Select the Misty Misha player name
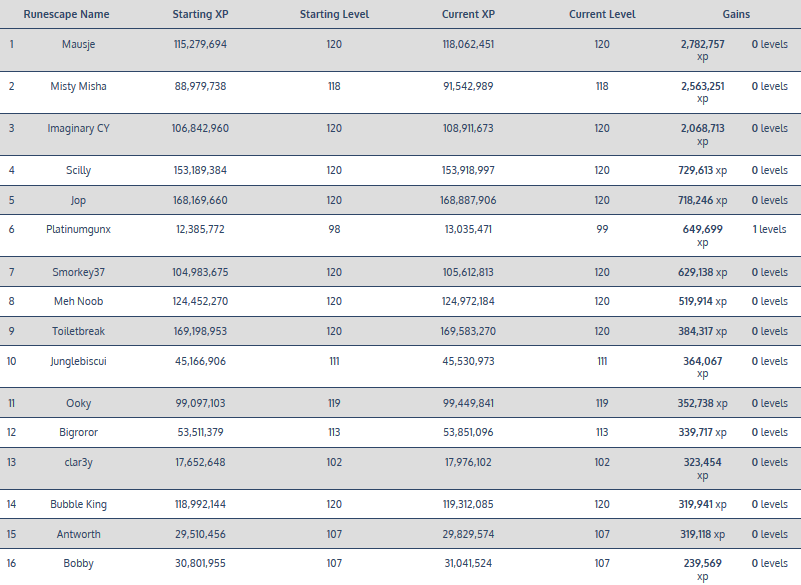The height and width of the screenshot is (585, 801). click(78, 87)
